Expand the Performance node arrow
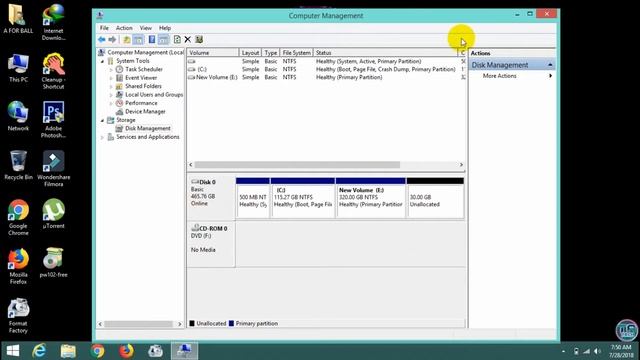This screenshot has width=640, height=360. tap(111, 103)
